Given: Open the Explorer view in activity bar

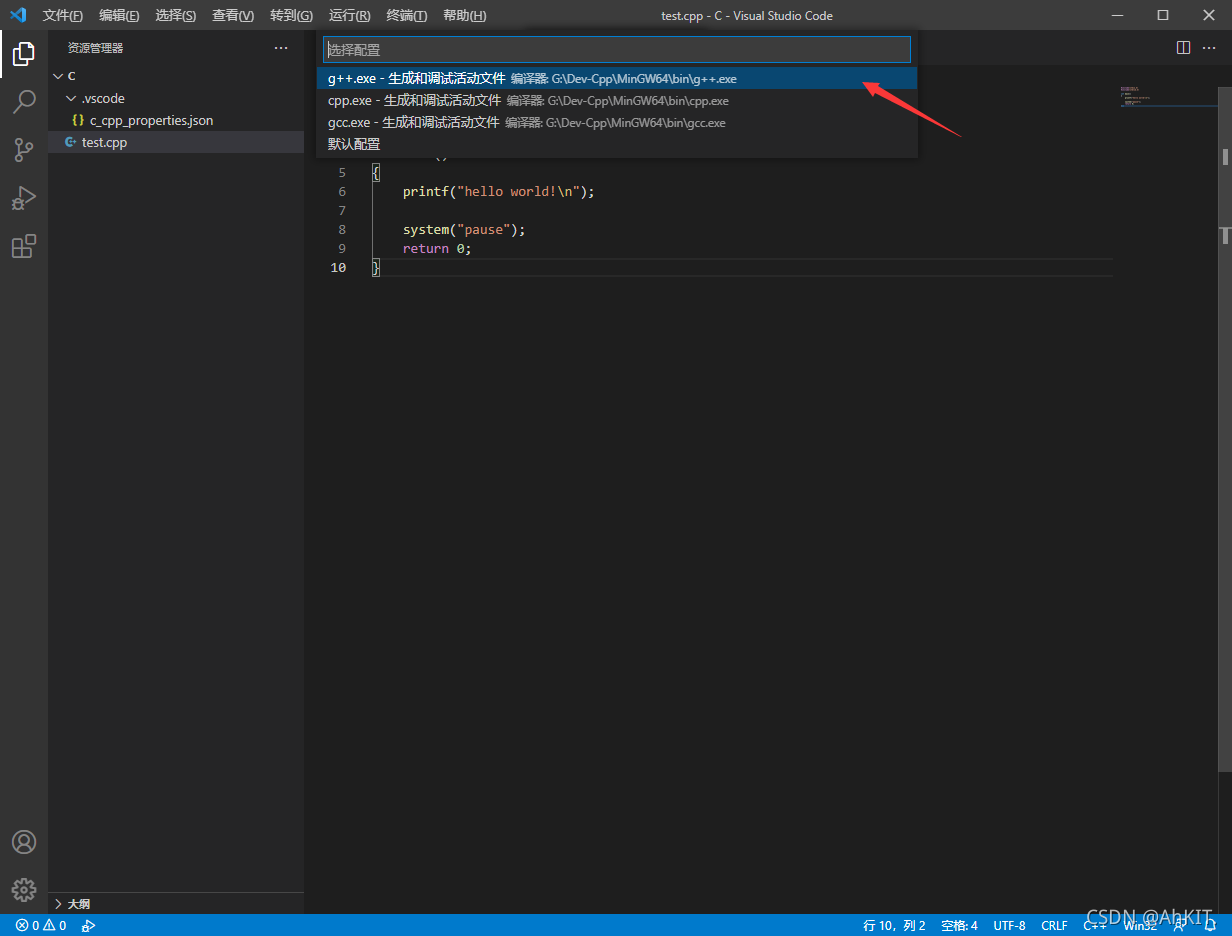Looking at the screenshot, I should pos(24,54).
